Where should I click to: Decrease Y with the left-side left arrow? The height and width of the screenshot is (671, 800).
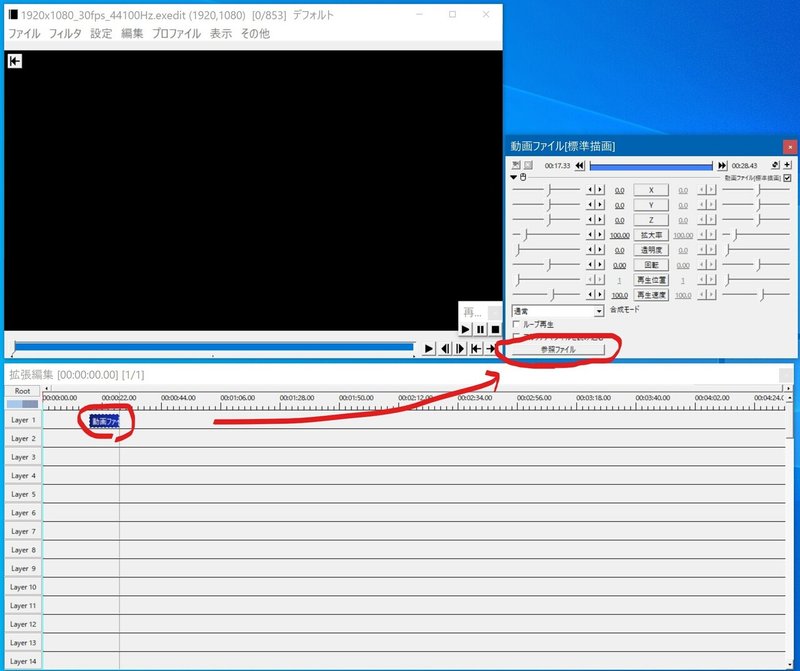(x=590, y=205)
